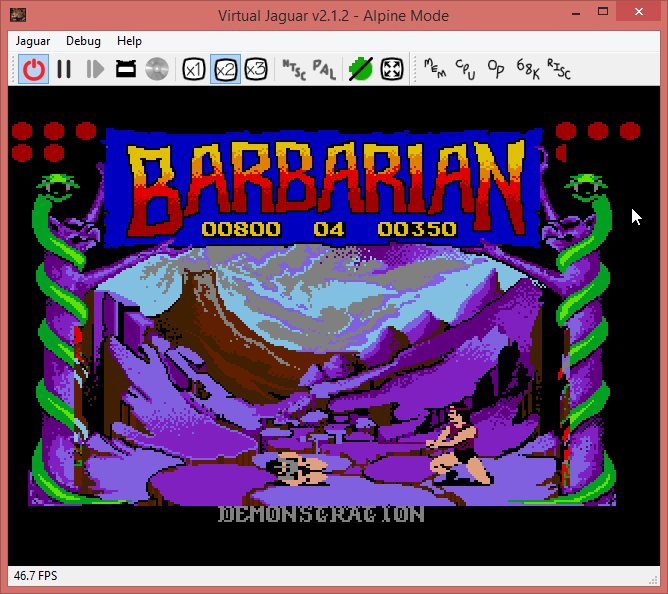Select the x2 zoom level
The height and width of the screenshot is (594, 668).
[225, 69]
